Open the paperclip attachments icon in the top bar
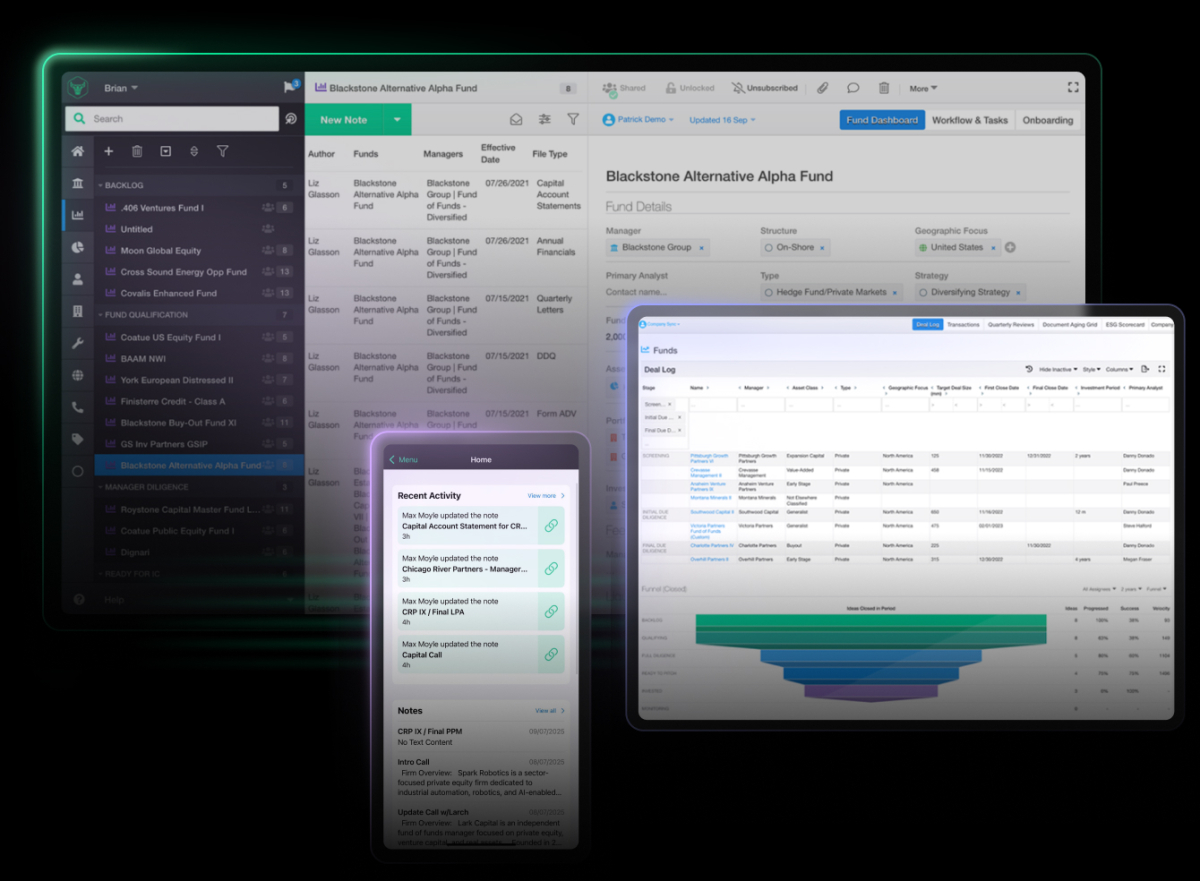 tap(822, 88)
